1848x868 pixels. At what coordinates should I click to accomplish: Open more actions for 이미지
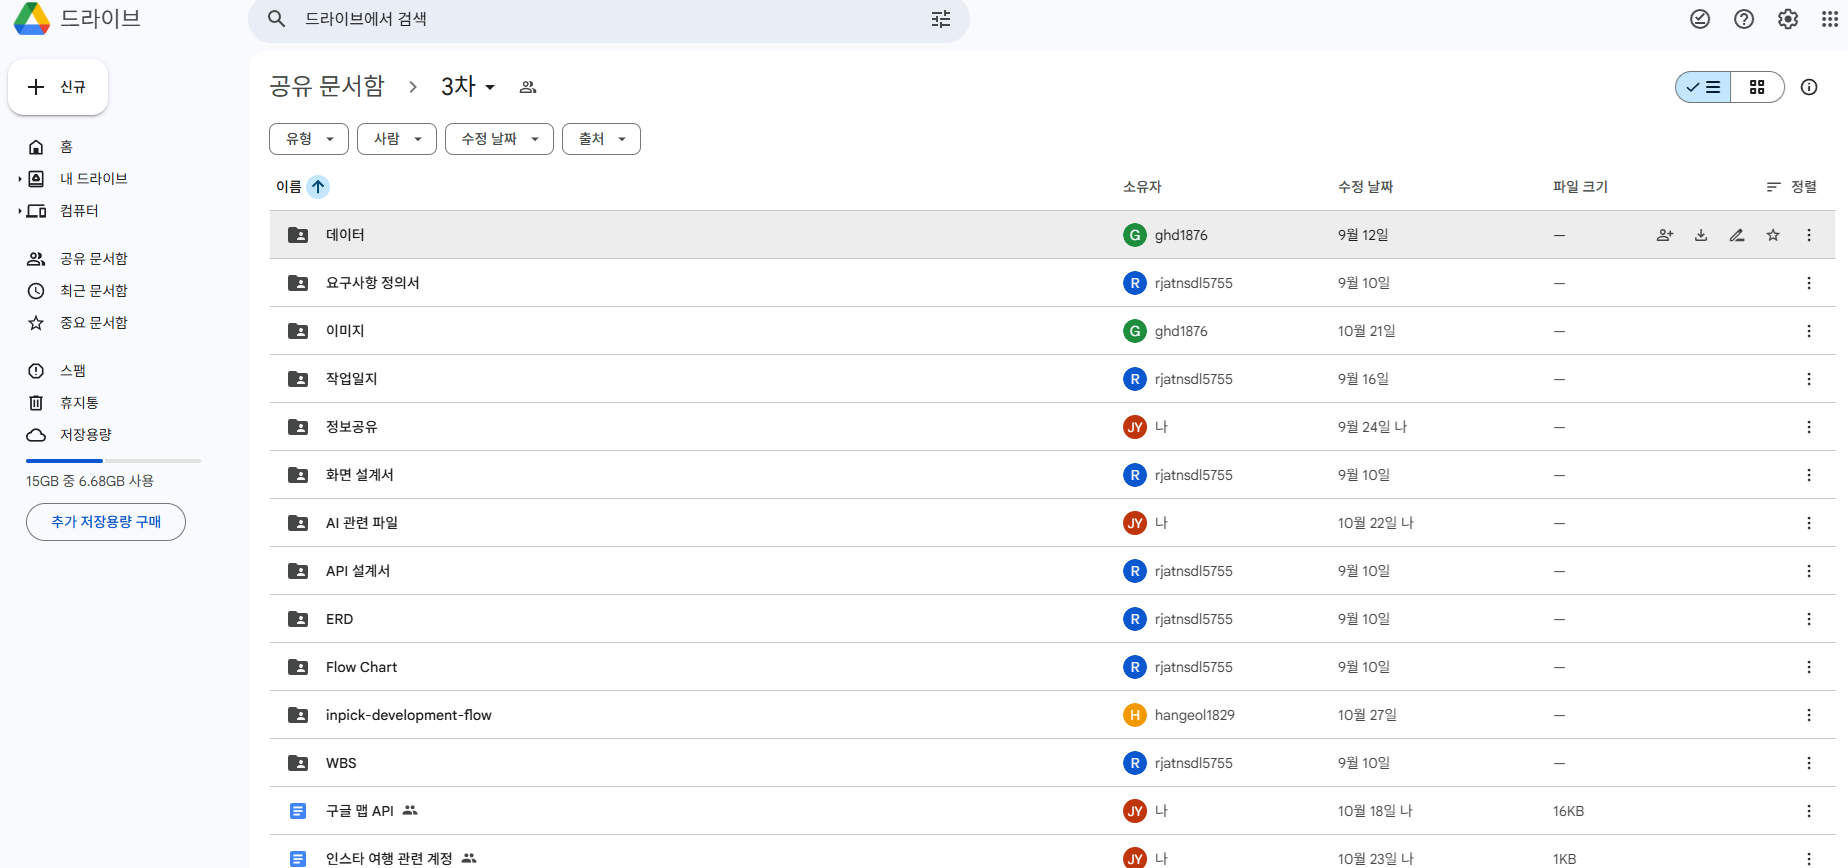click(1809, 331)
